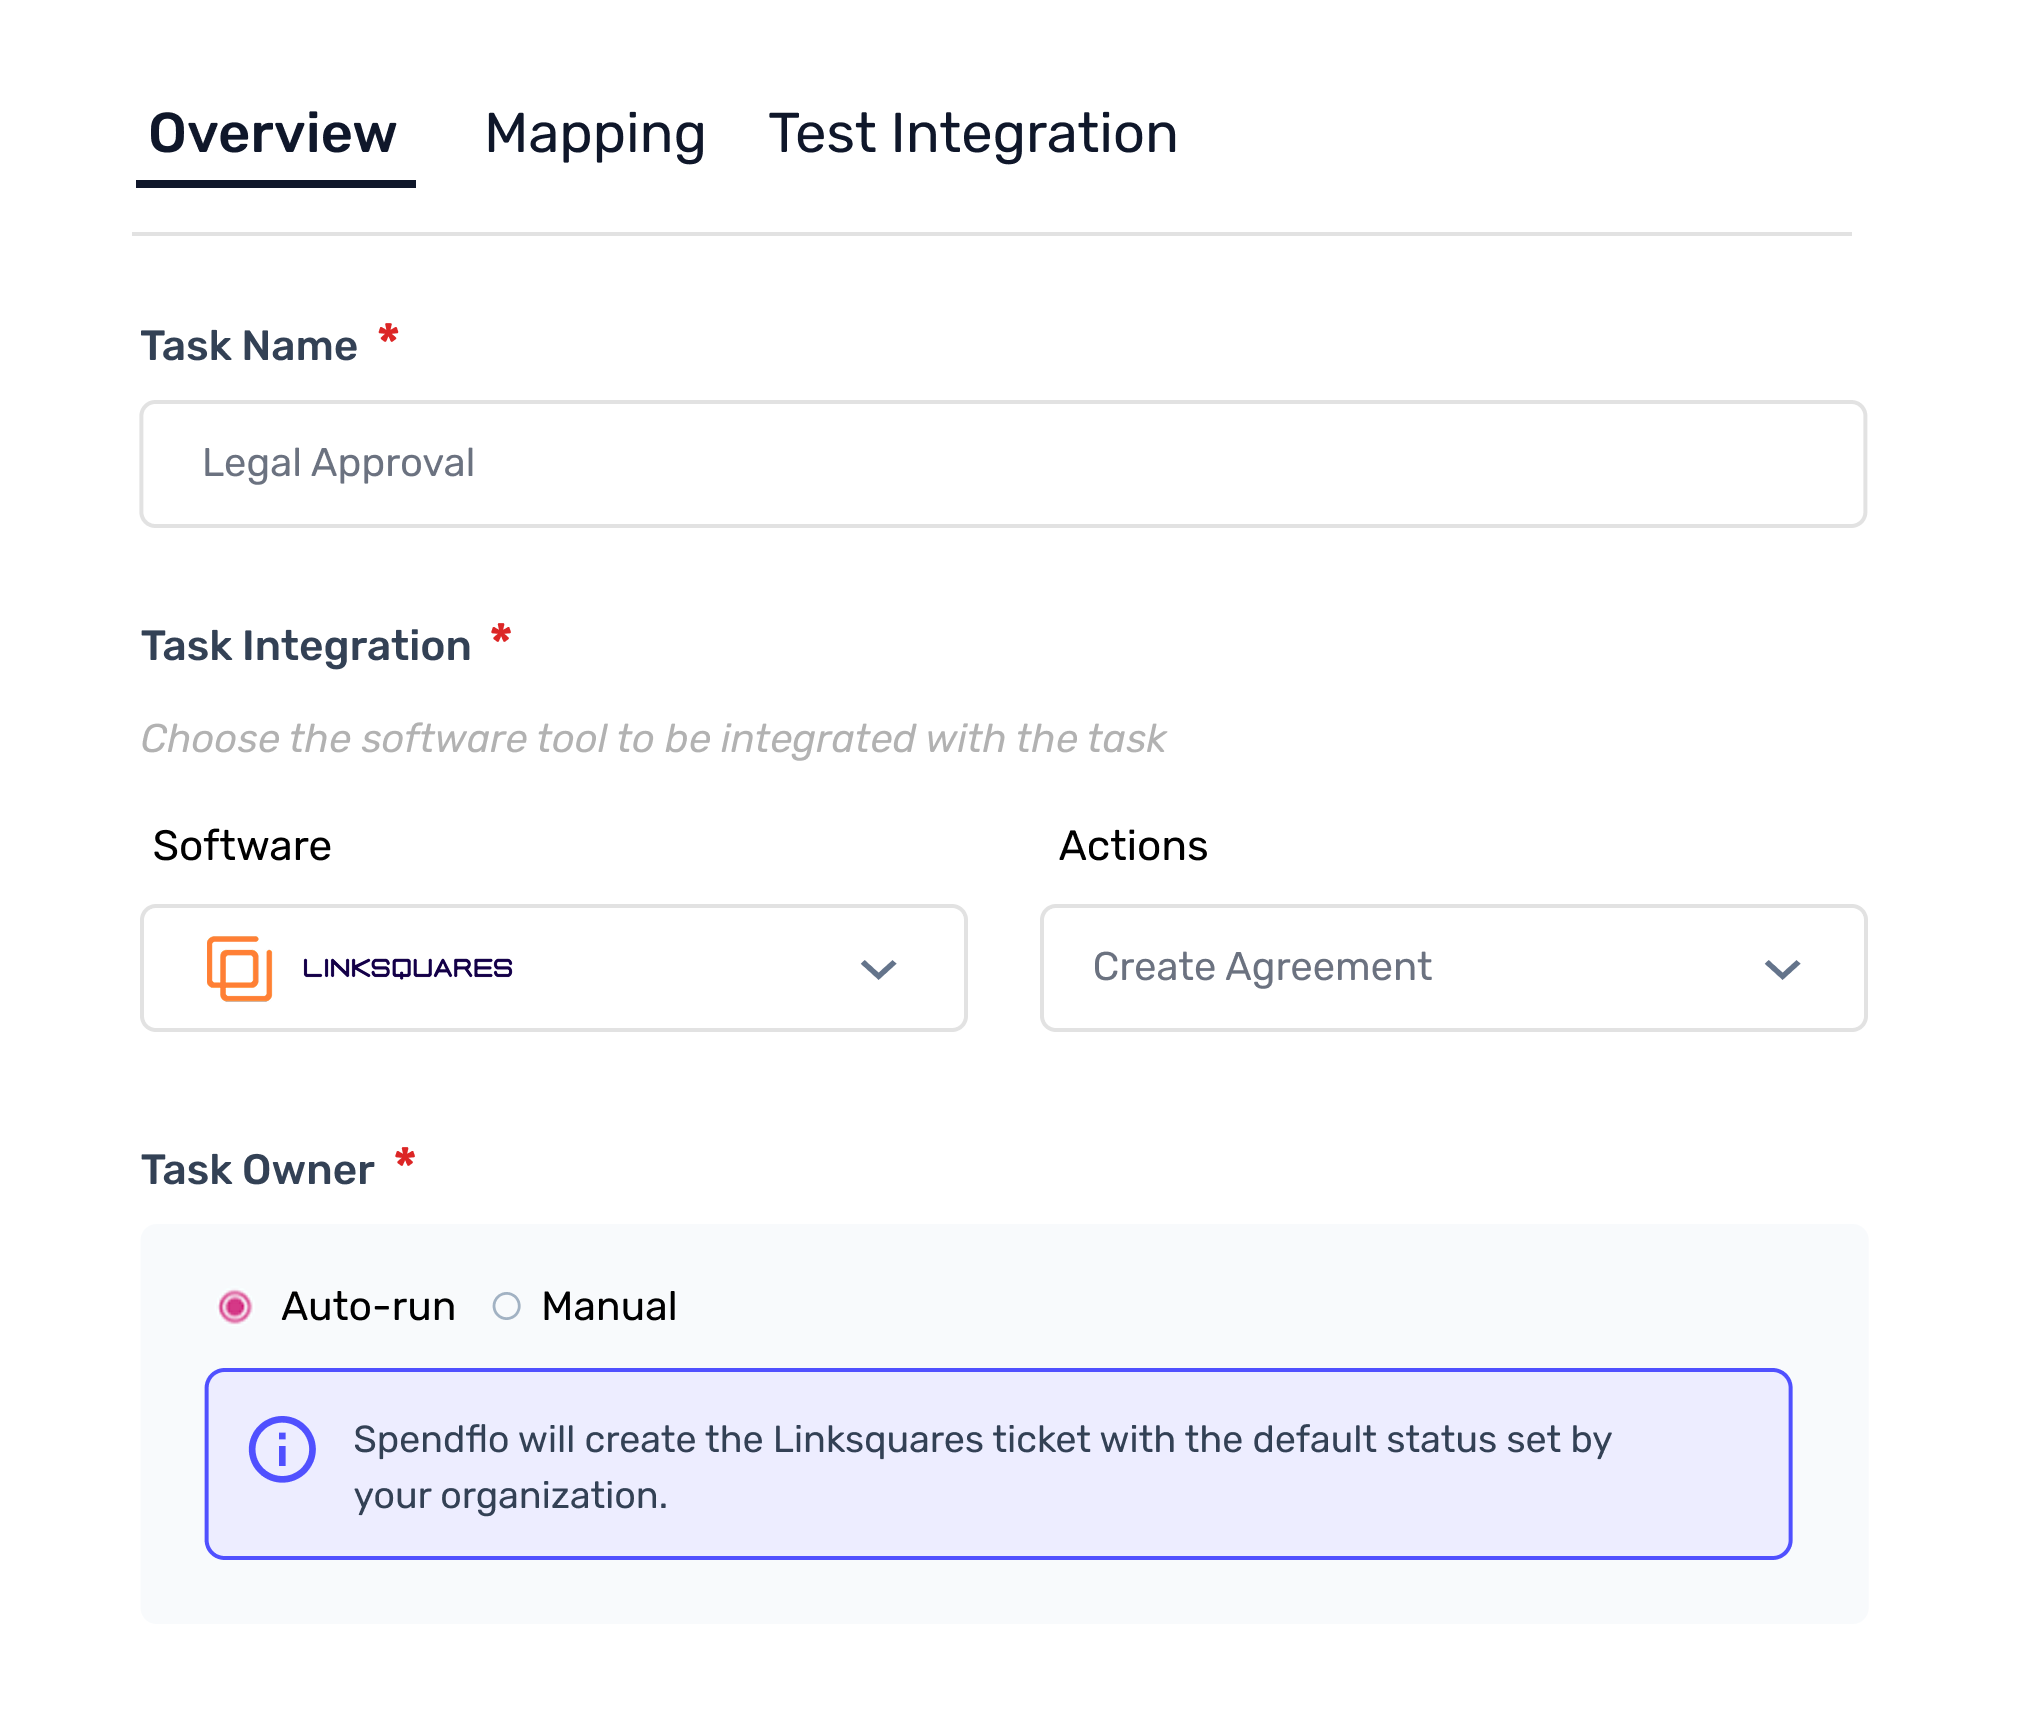Viewport: 2020px width, 1732px height.
Task: Click the Task Integration heading label
Action: pyautogui.click(x=306, y=646)
